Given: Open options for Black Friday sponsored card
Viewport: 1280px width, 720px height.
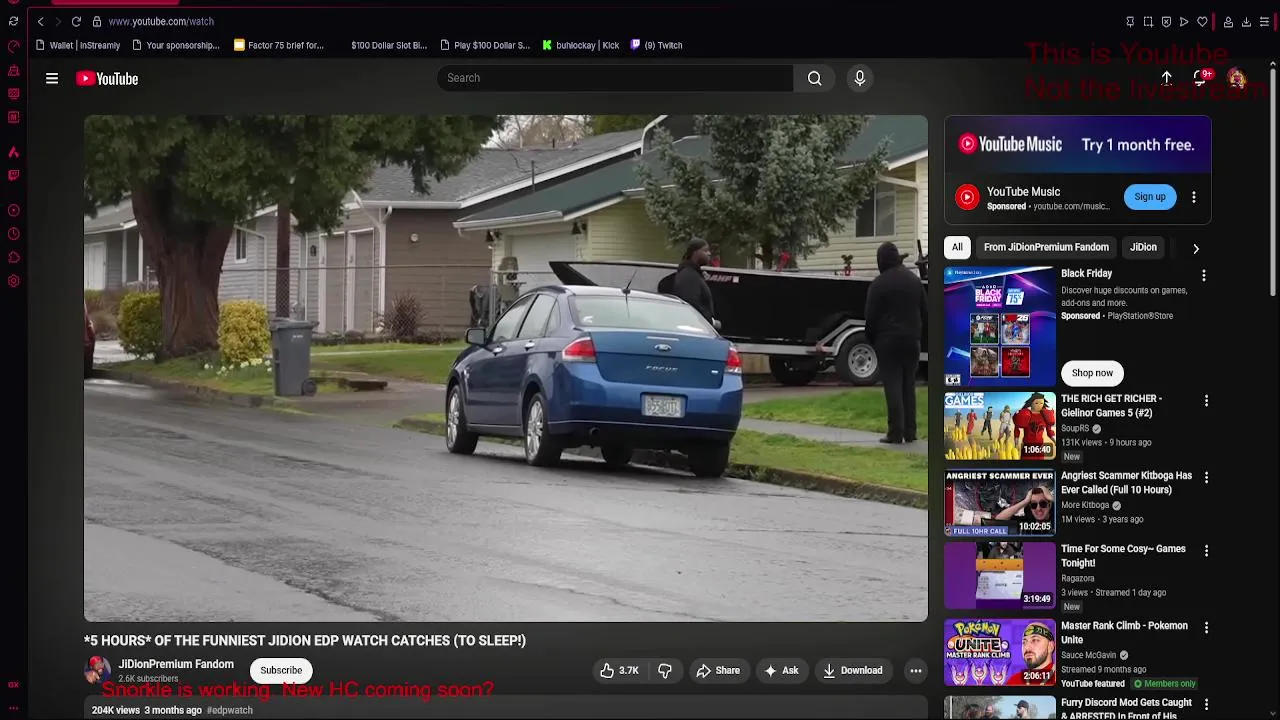Looking at the screenshot, I should pos(1204,275).
